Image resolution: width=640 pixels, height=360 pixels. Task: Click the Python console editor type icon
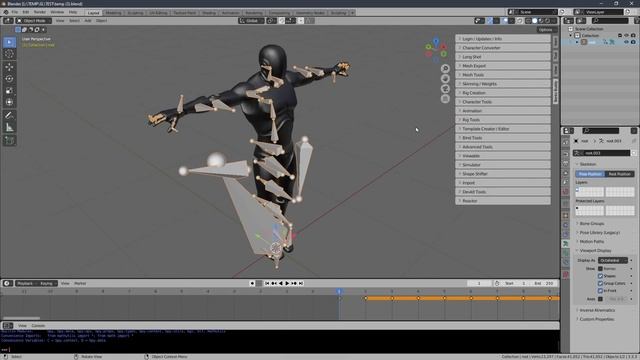[7, 326]
